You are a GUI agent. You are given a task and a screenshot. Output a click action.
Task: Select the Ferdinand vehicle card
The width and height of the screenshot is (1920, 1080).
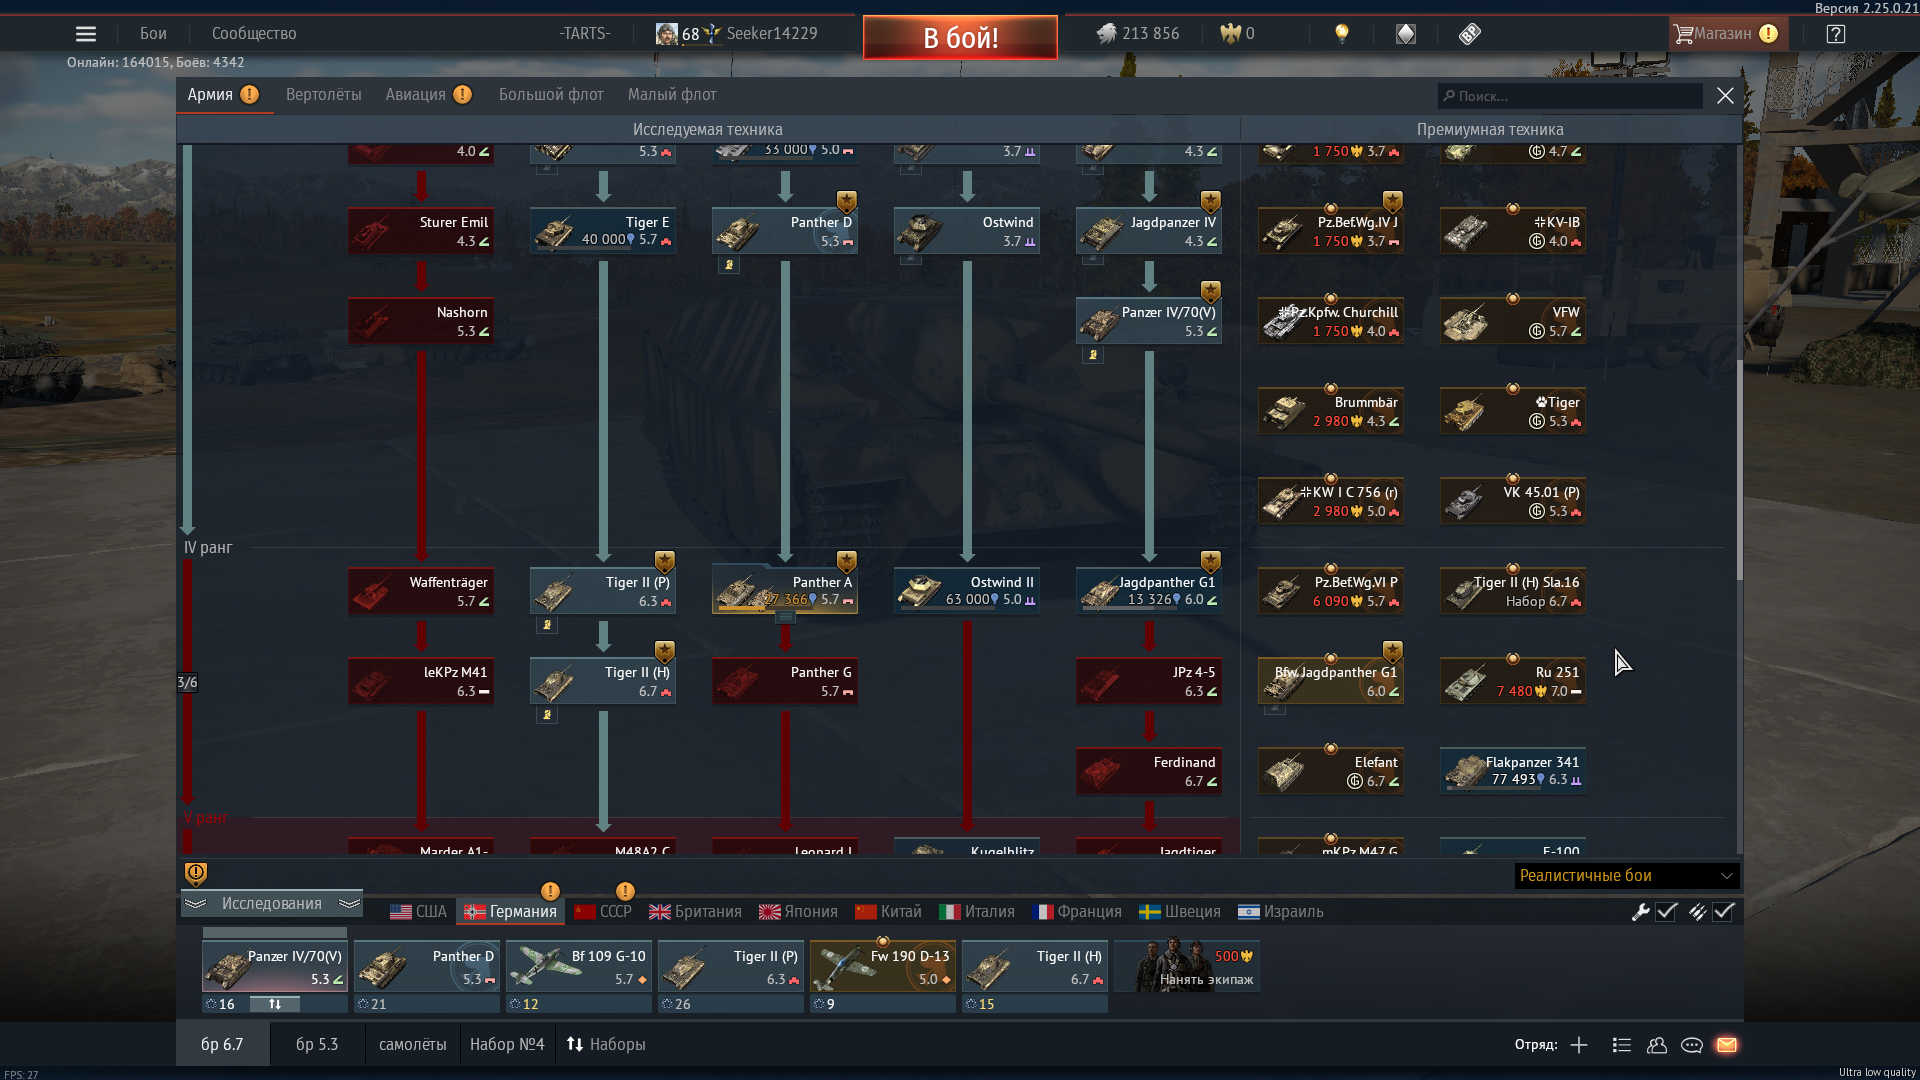[1149, 771]
